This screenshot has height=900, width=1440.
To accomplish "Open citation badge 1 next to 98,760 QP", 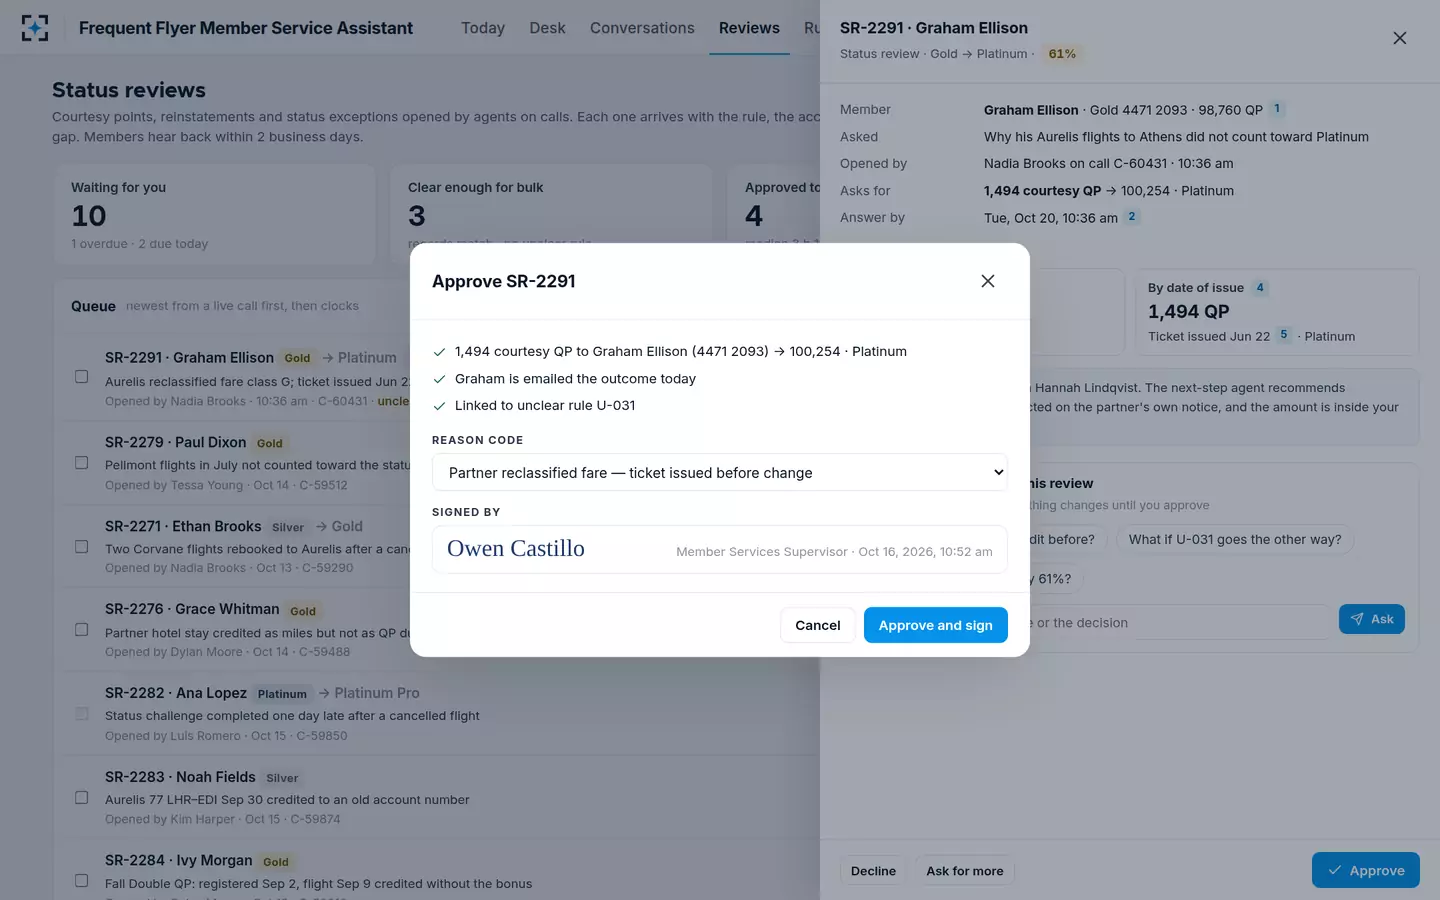I will coord(1277,109).
